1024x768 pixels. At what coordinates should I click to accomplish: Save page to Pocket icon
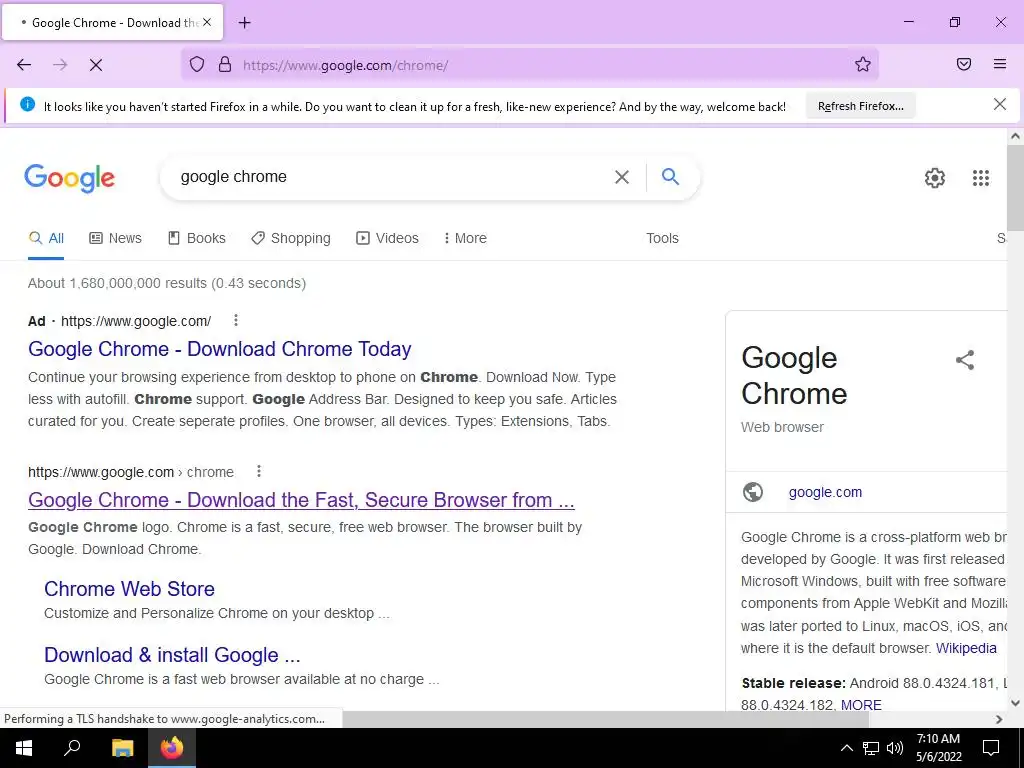point(964,64)
